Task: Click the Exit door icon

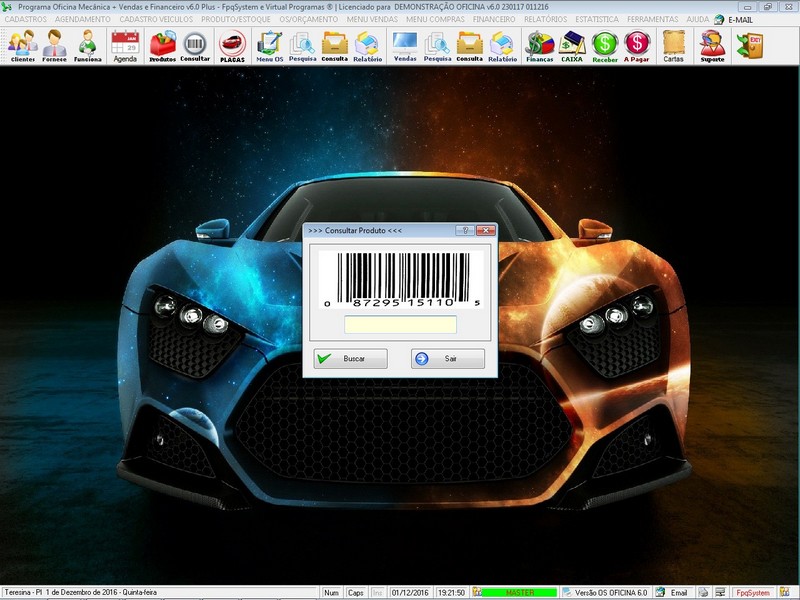Action: (749, 45)
